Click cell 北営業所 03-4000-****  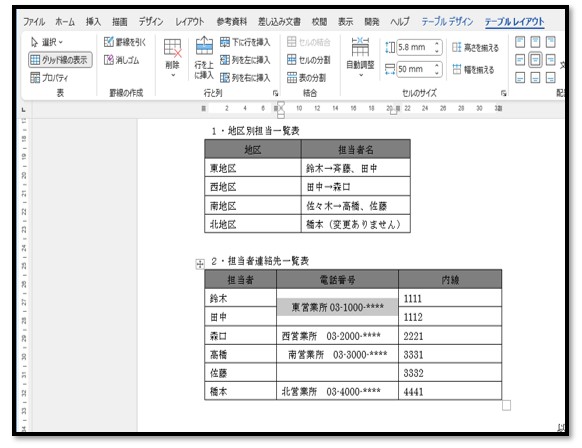[x=337, y=391]
